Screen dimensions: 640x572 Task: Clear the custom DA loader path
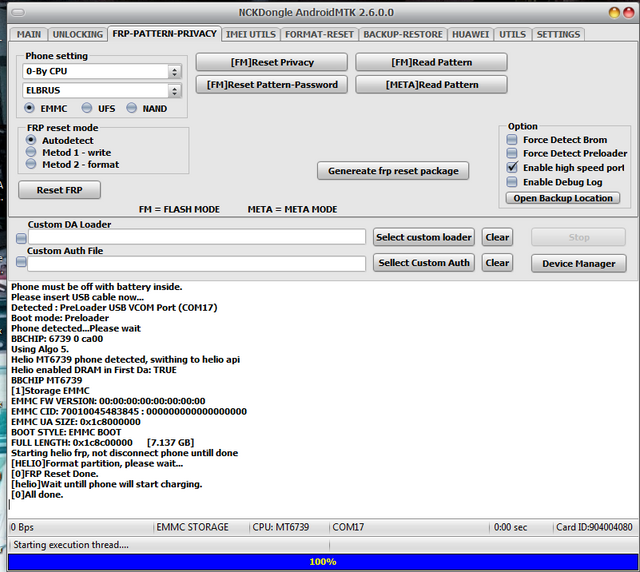point(497,237)
